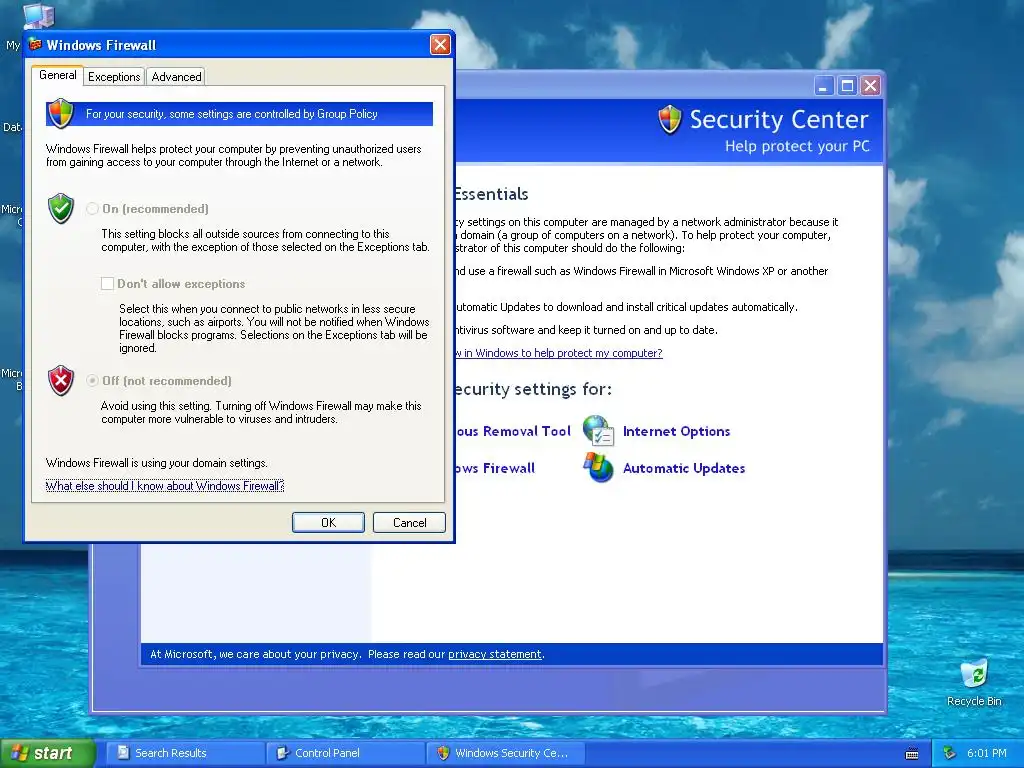Minimize the Security Center window
Viewport: 1024px width, 768px height.
click(824, 86)
